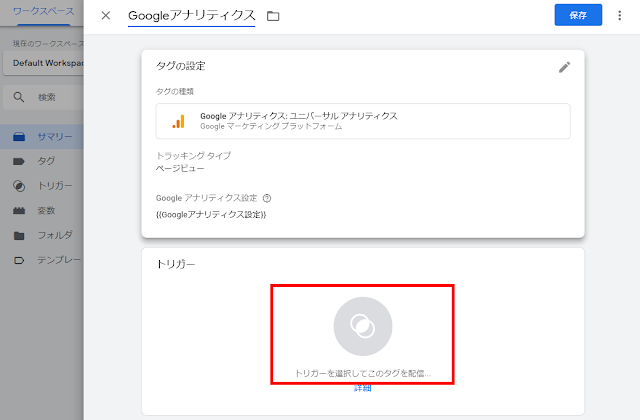The image size is (640, 420).
Task: Focus the 検索 search field
Action: coord(43,97)
